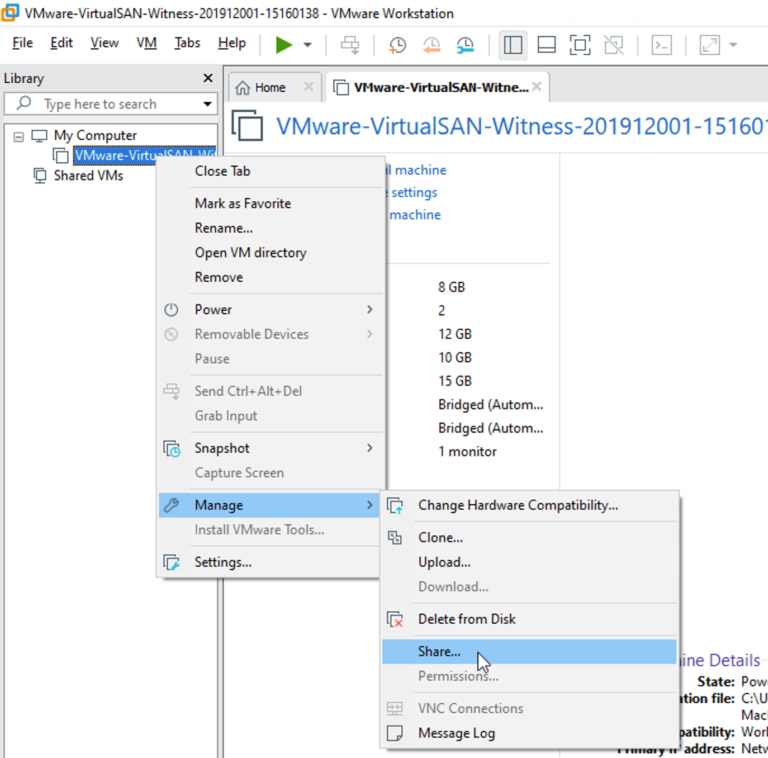Image resolution: width=768 pixels, height=758 pixels.
Task: Select Clone... from the Manage submenu
Action: point(440,537)
